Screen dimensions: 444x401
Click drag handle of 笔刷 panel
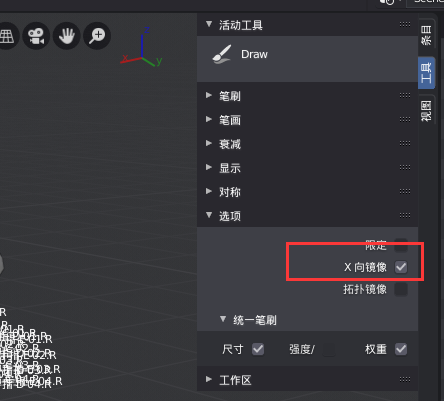(x=405, y=96)
